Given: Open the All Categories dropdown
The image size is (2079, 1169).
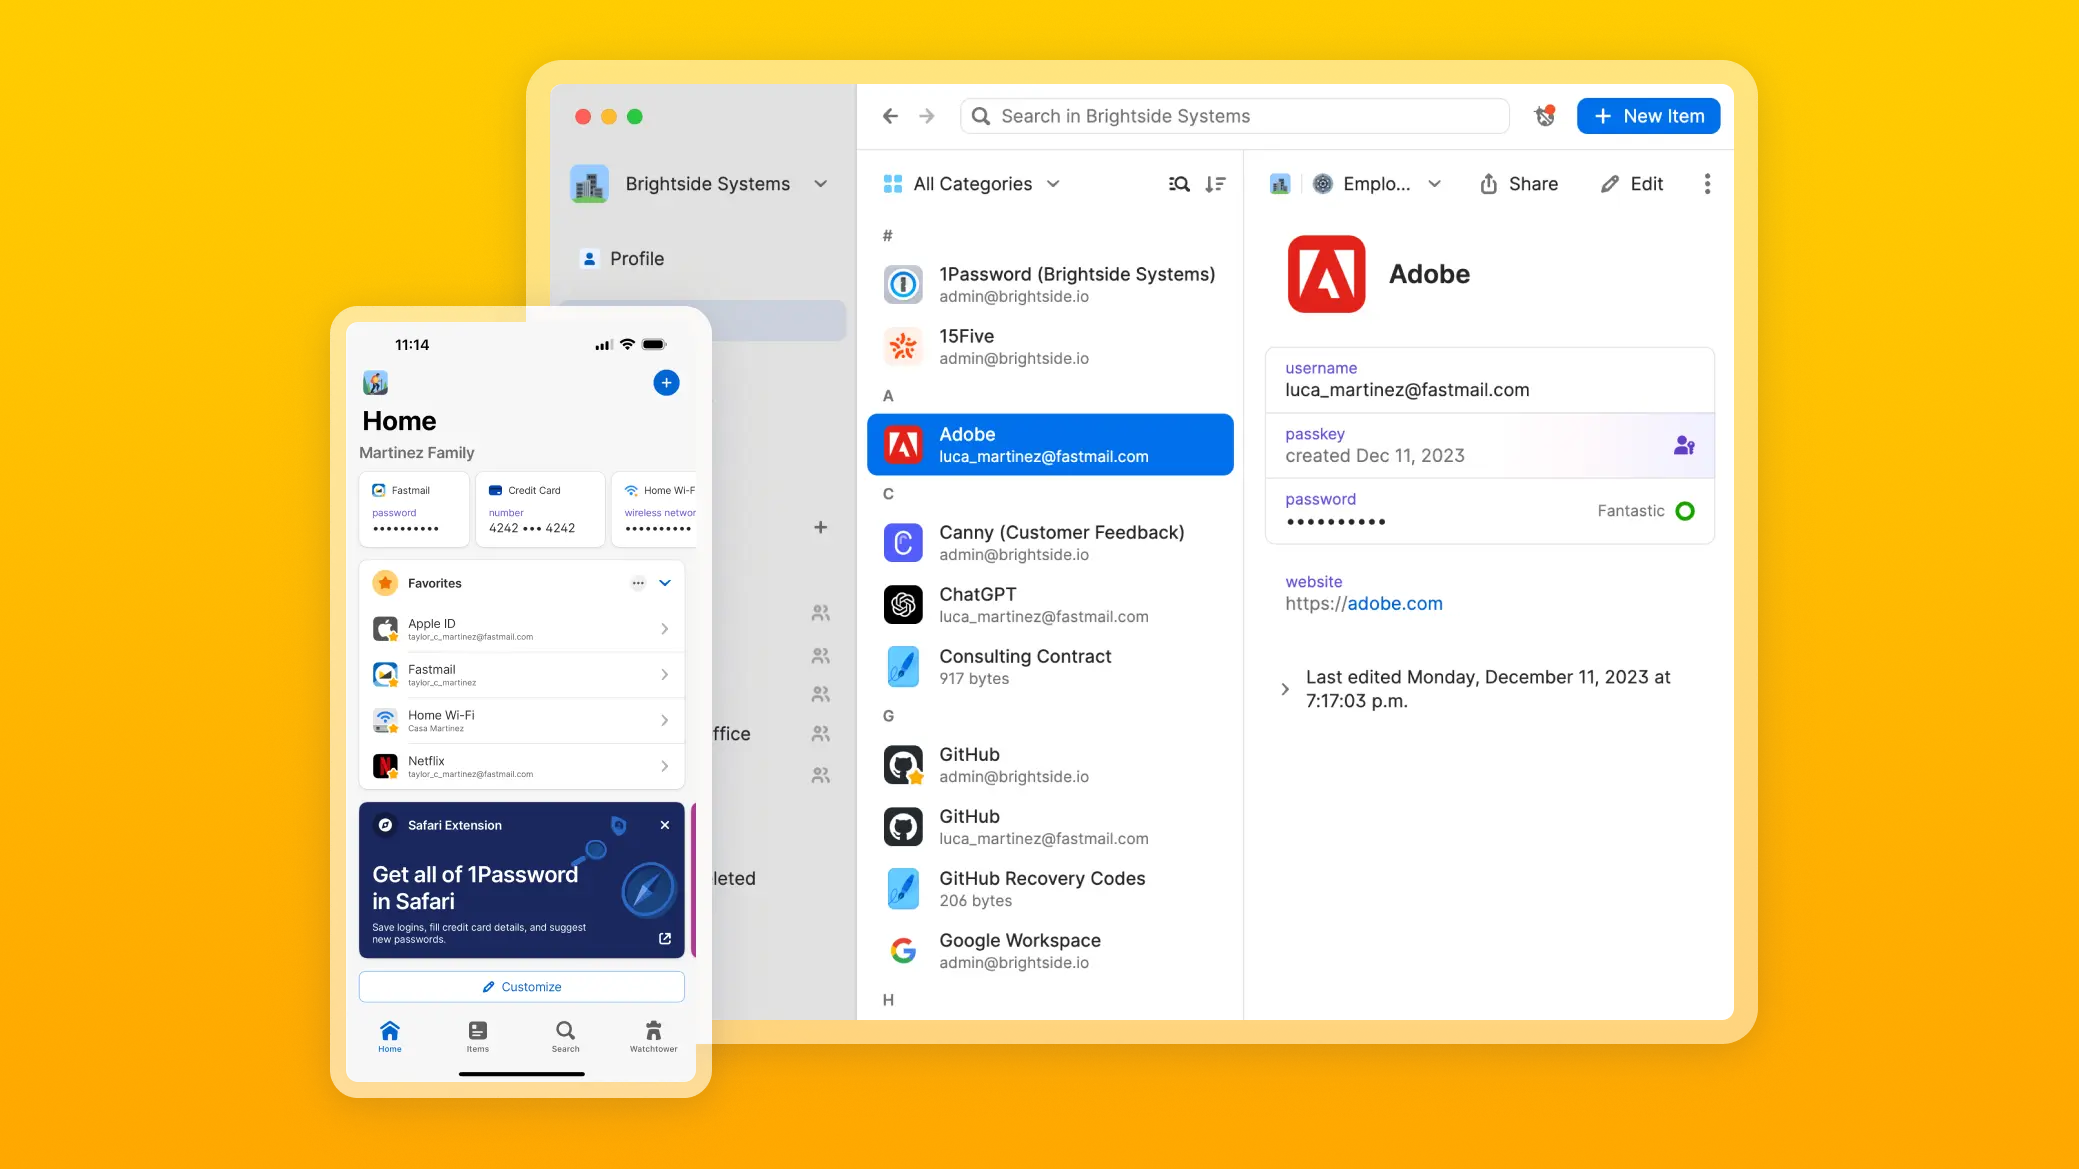Looking at the screenshot, I should tap(971, 184).
